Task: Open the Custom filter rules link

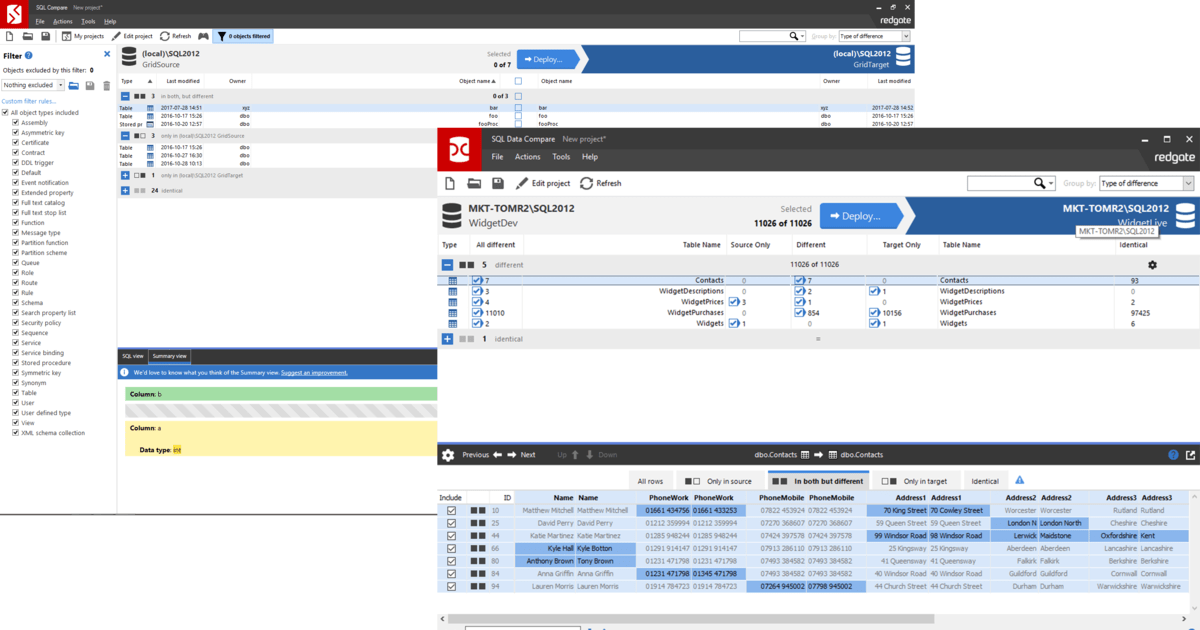Action: (29, 101)
